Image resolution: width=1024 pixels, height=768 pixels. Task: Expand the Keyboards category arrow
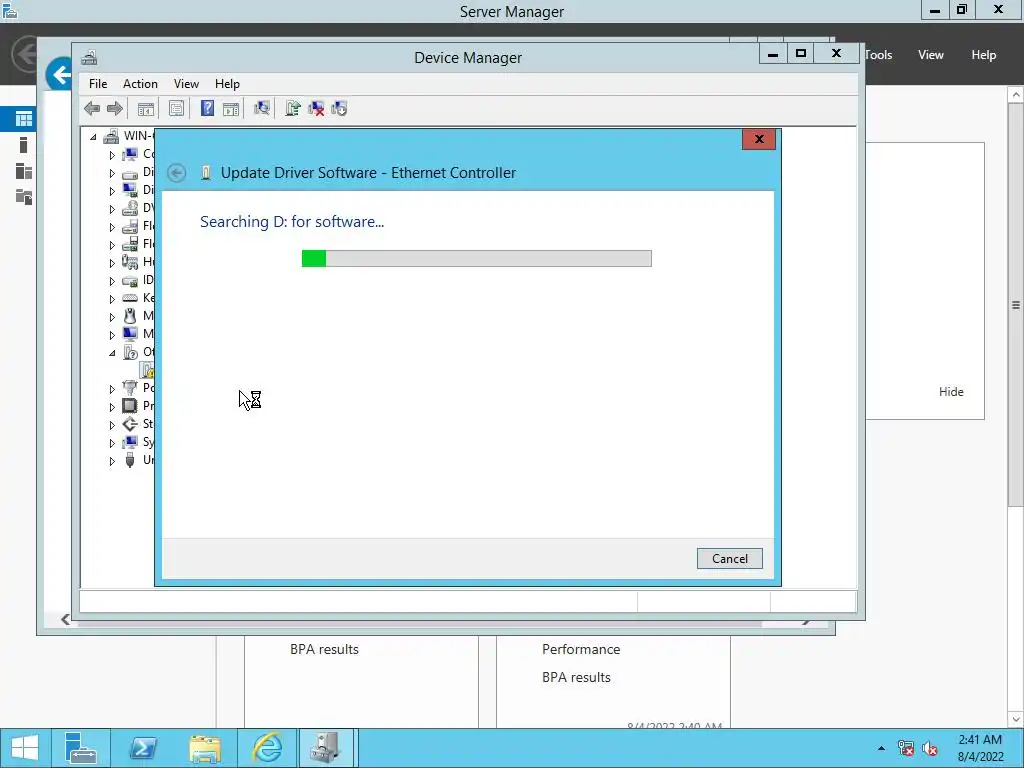click(x=112, y=298)
